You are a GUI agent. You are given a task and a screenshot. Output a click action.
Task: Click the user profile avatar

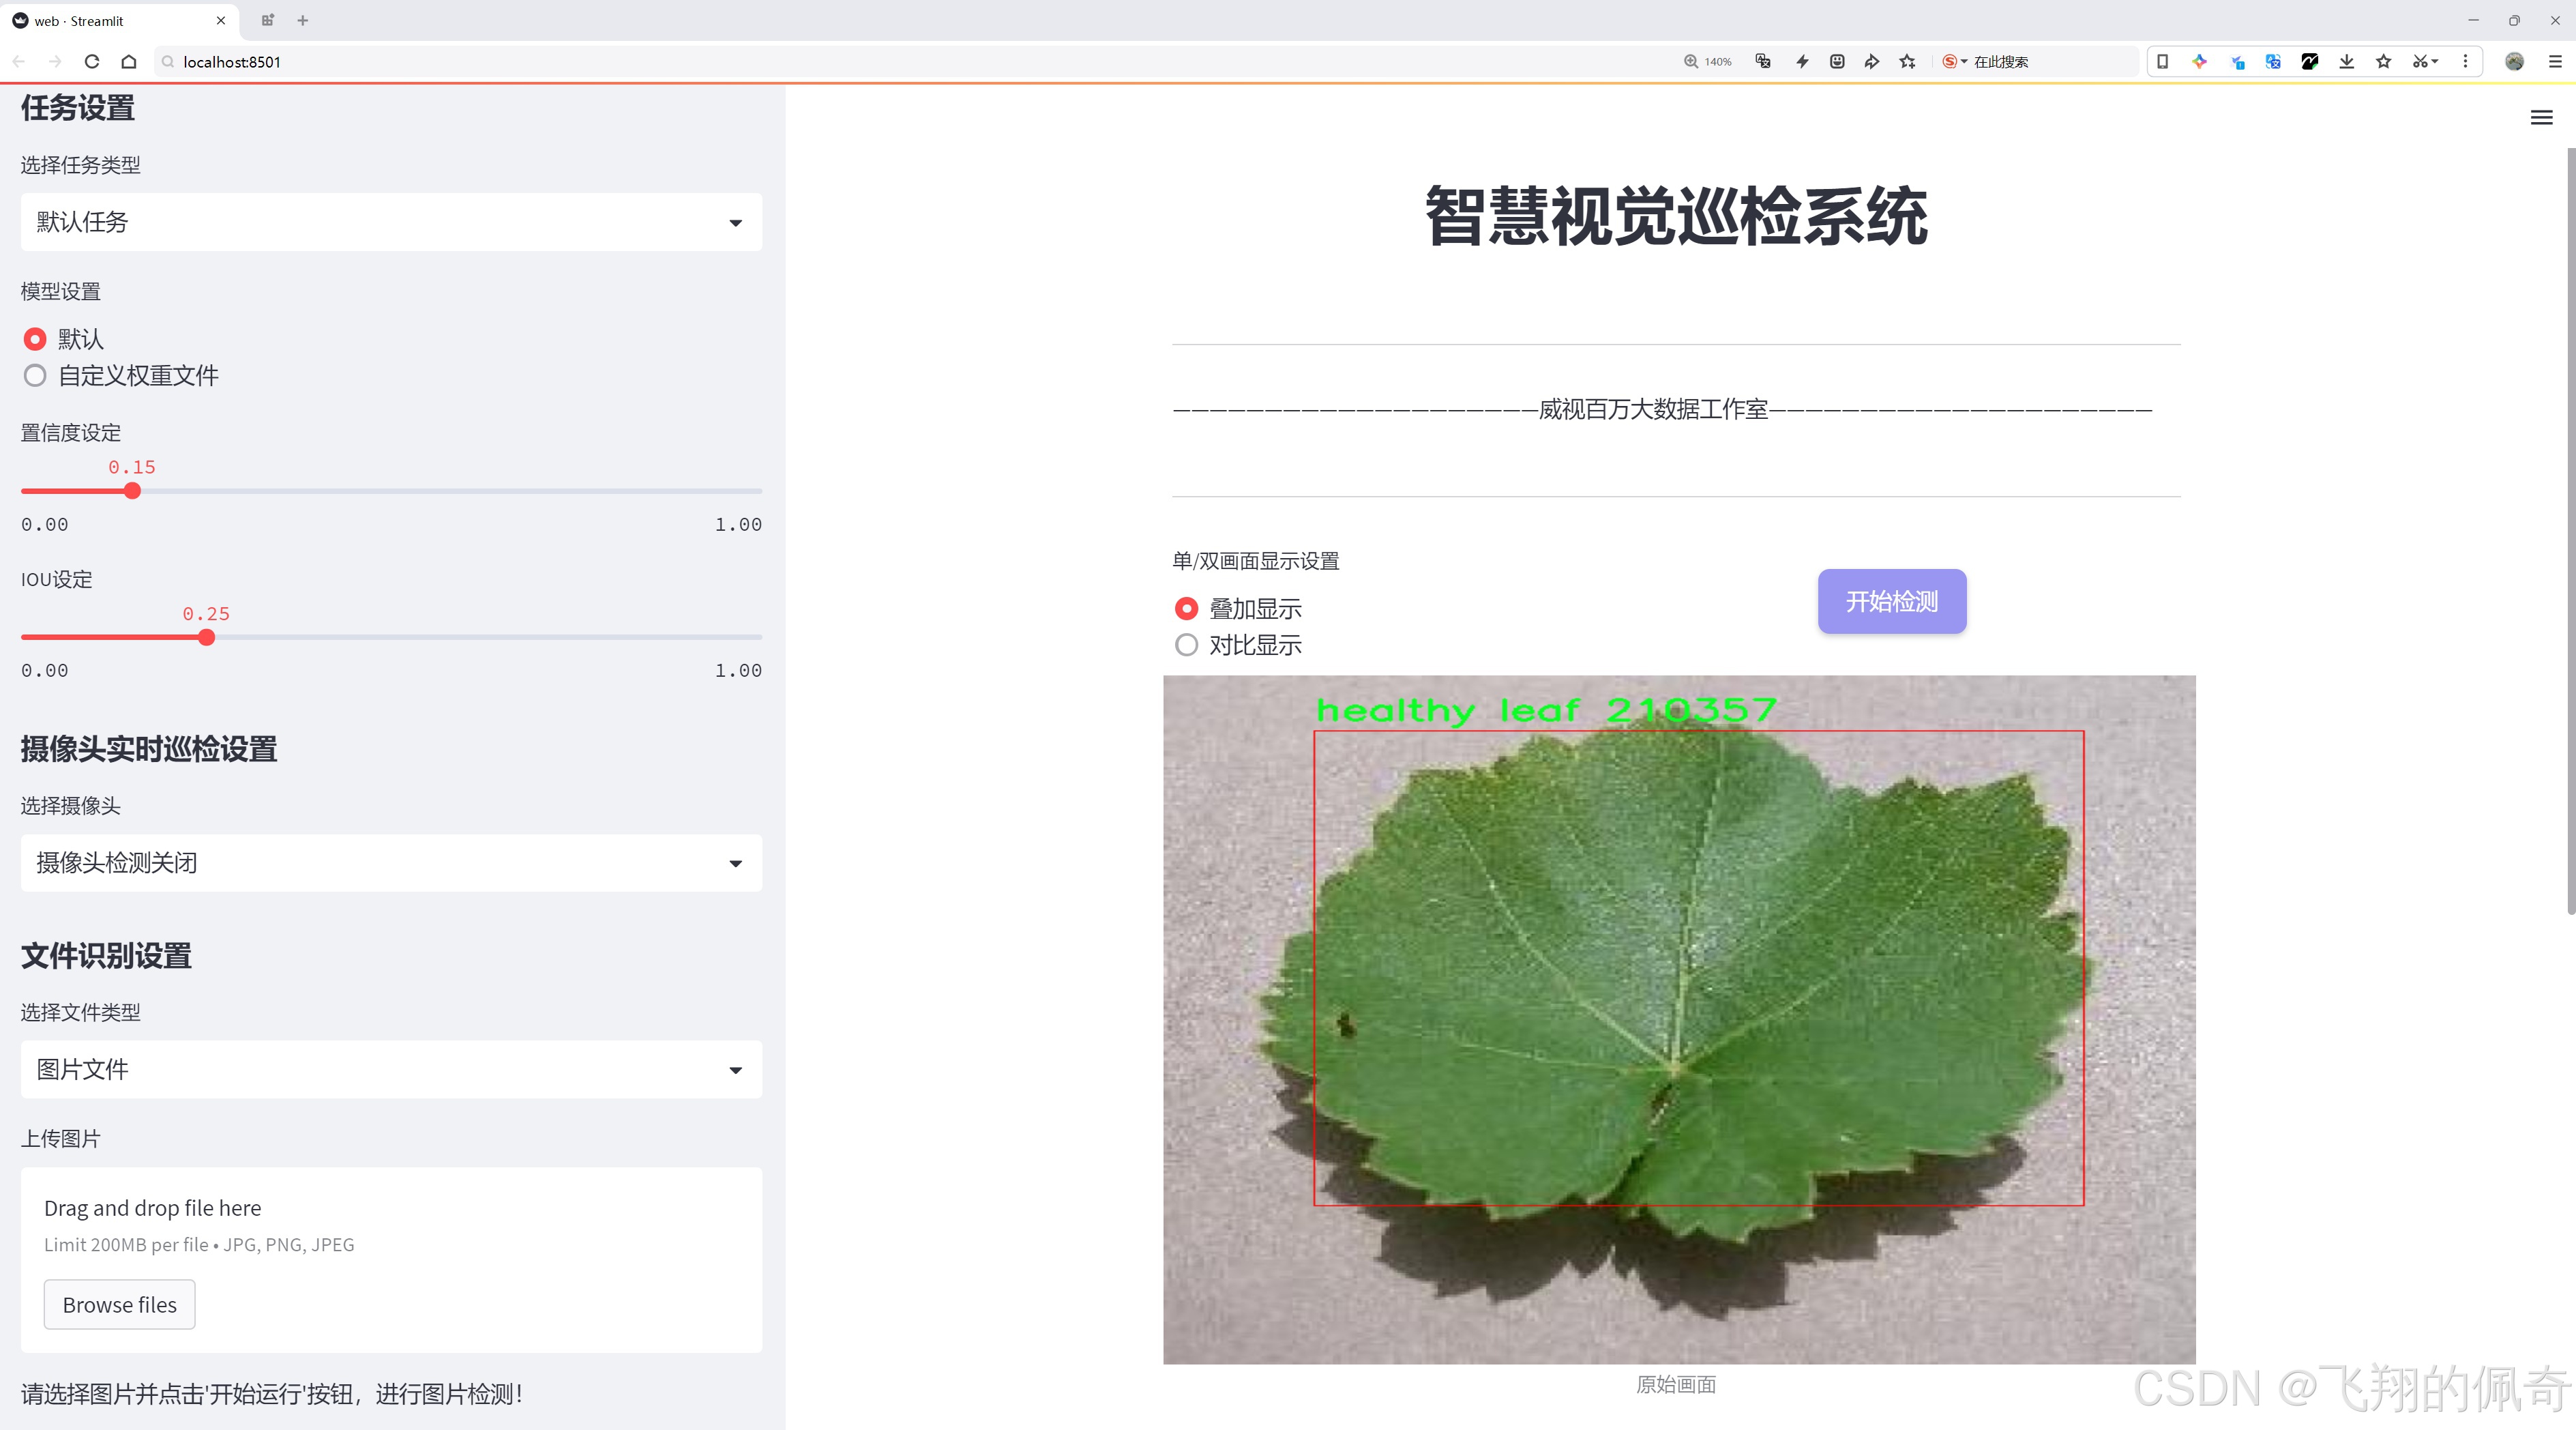[x=2514, y=62]
